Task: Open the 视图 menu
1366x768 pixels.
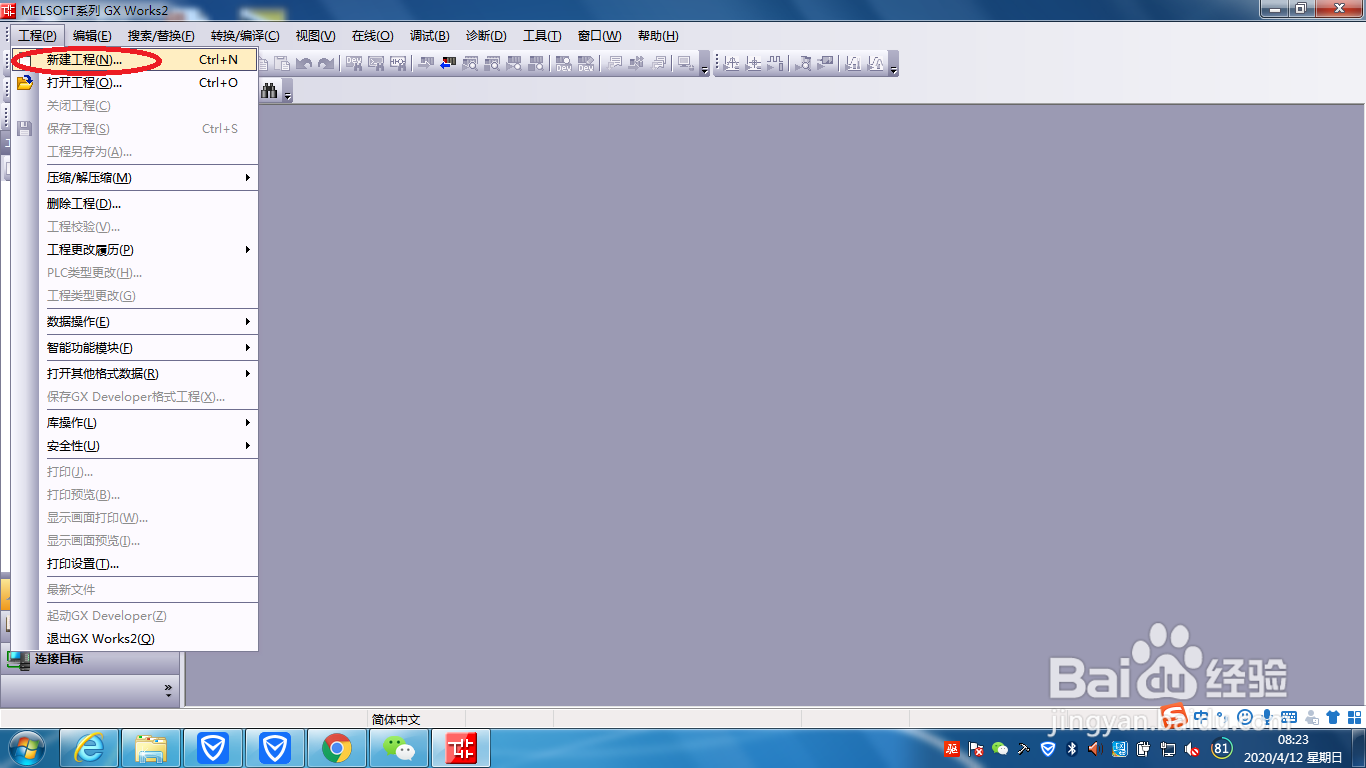Action: (x=315, y=35)
